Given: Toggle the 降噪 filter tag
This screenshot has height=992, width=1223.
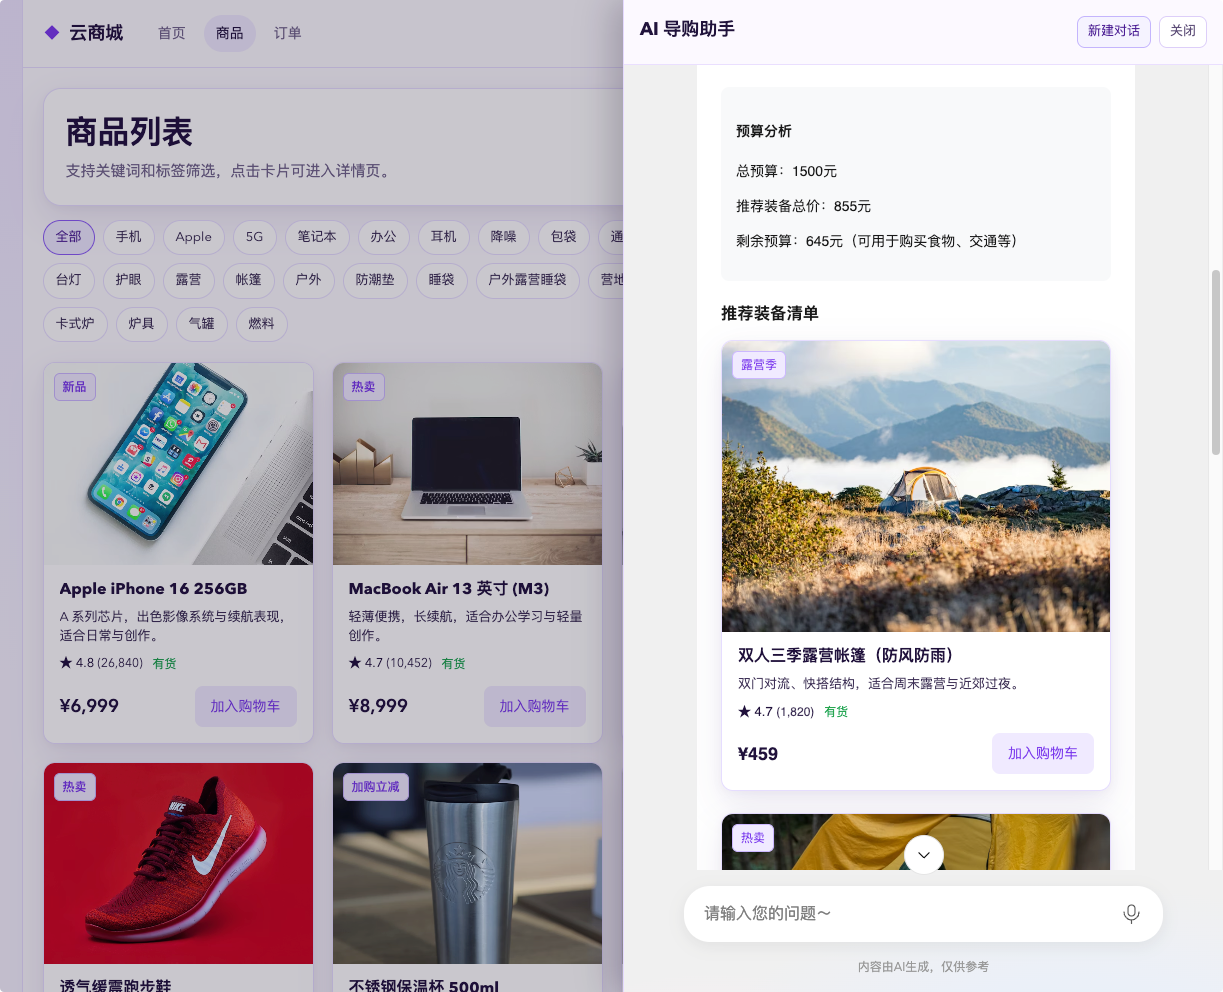Looking at the screenshot, I should pos(504,237).
